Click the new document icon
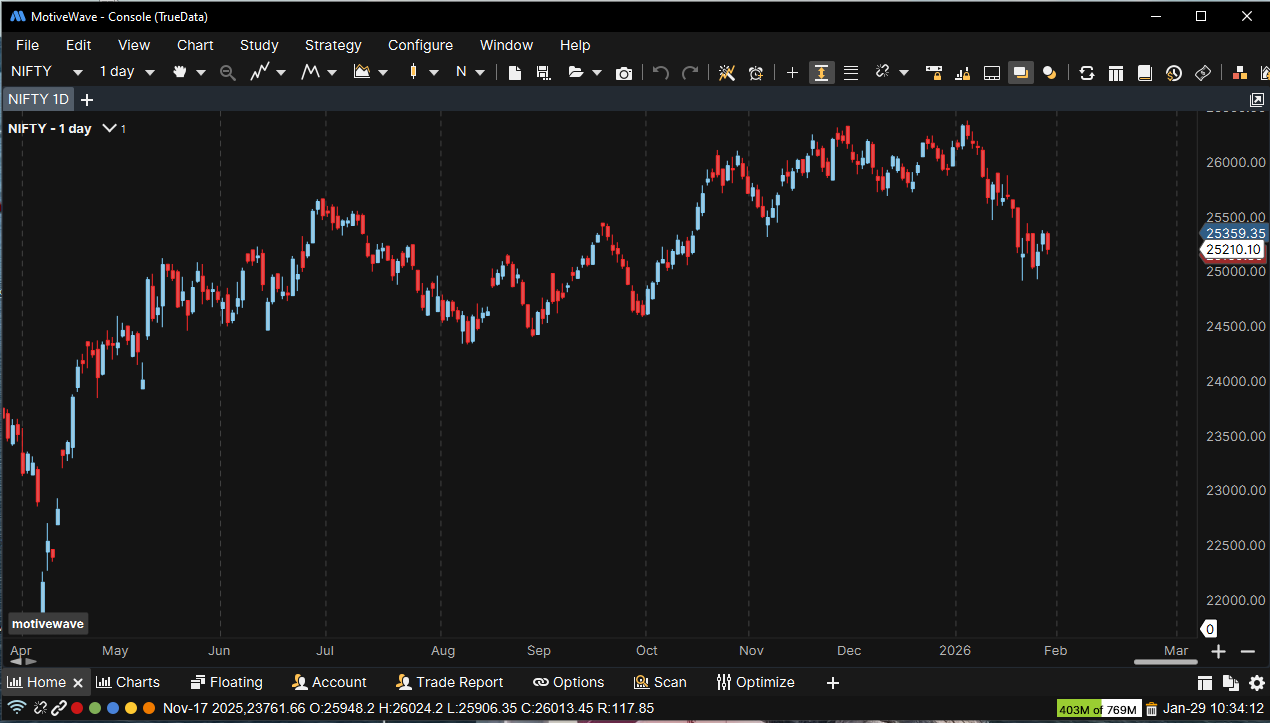Screen dimensions: 1270x723 (514, 73)
